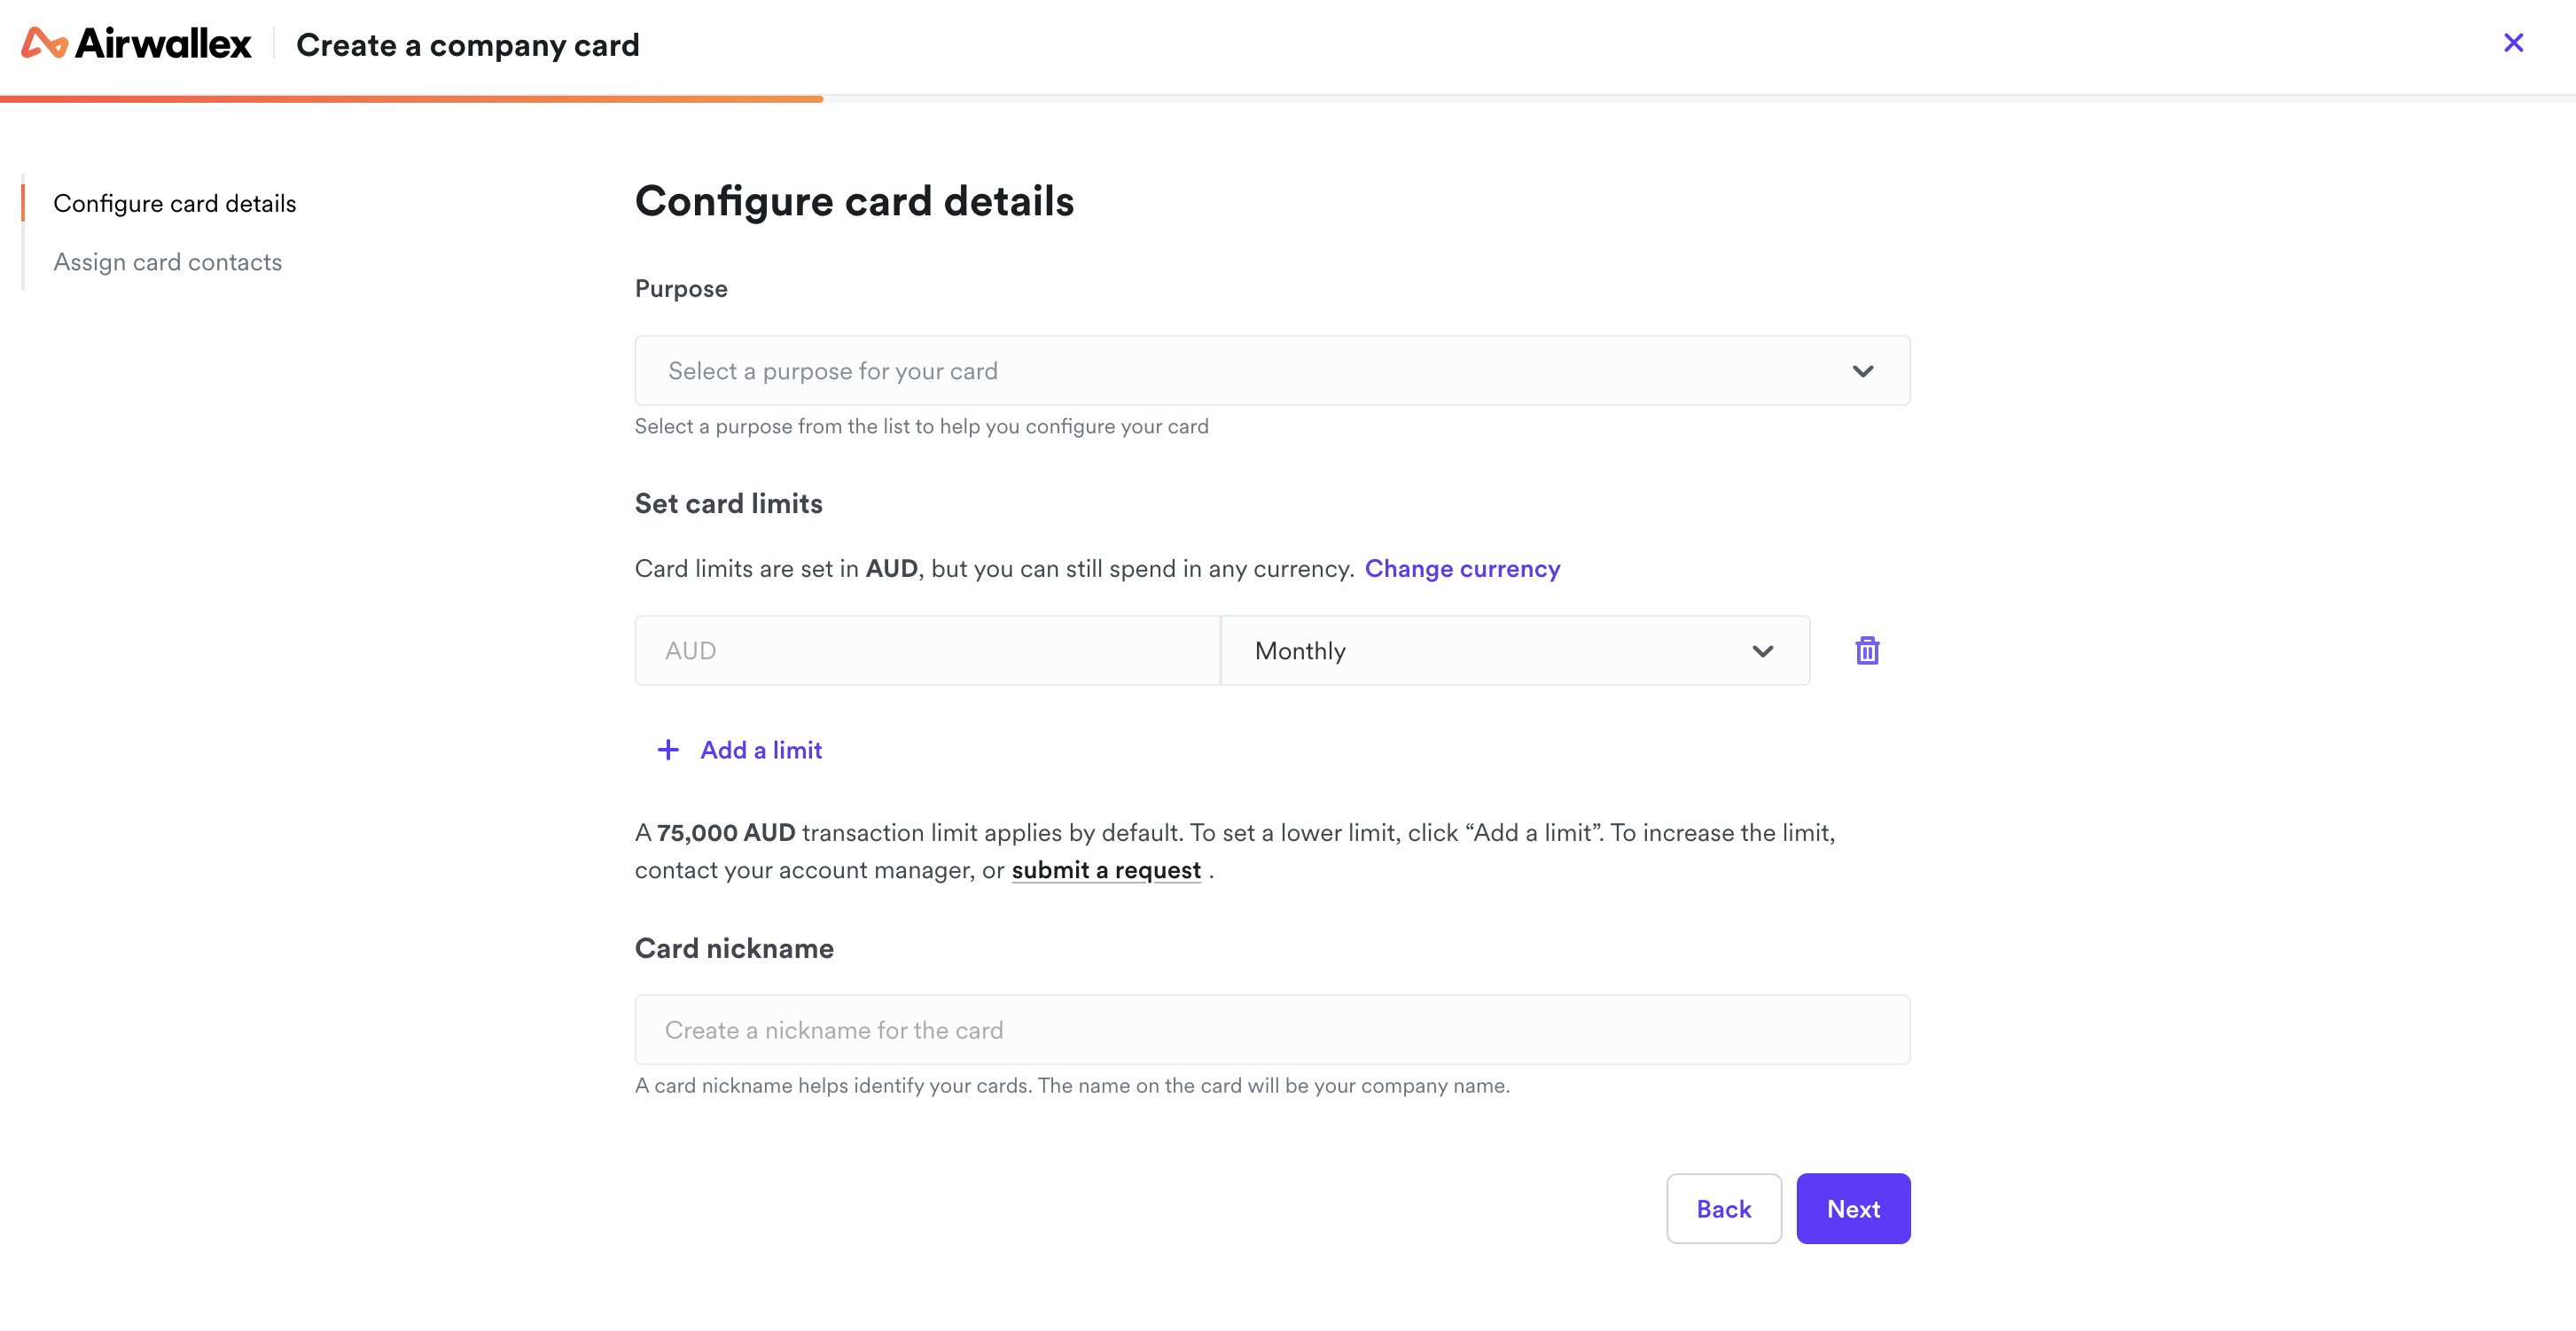Close the Create a company card dialog
The image size is (2576, 1331).
point(2513,43)
